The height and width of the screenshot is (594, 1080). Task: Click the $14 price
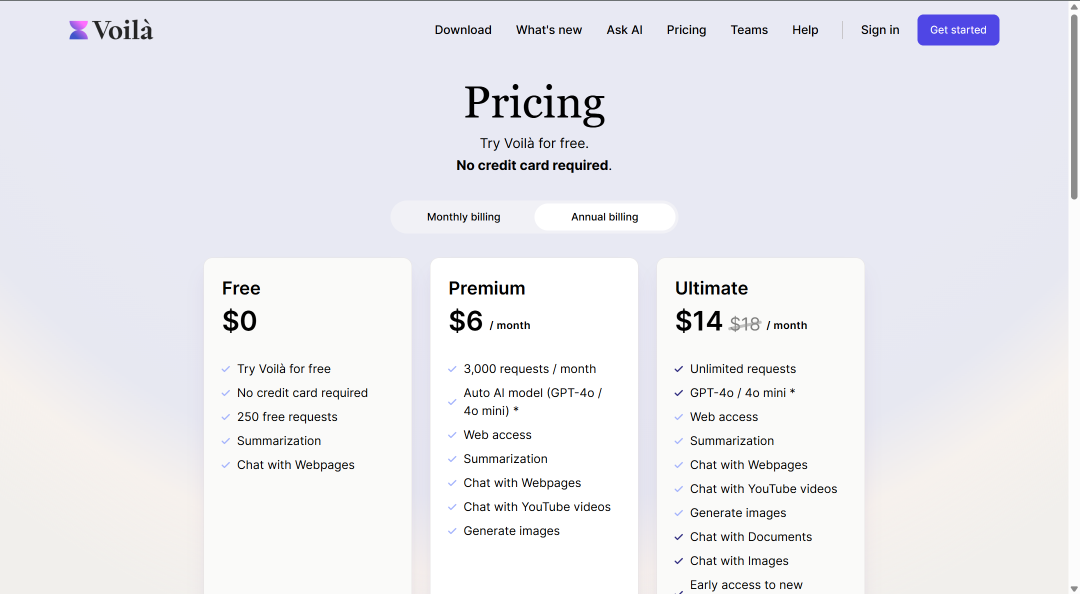coord(698,321)
